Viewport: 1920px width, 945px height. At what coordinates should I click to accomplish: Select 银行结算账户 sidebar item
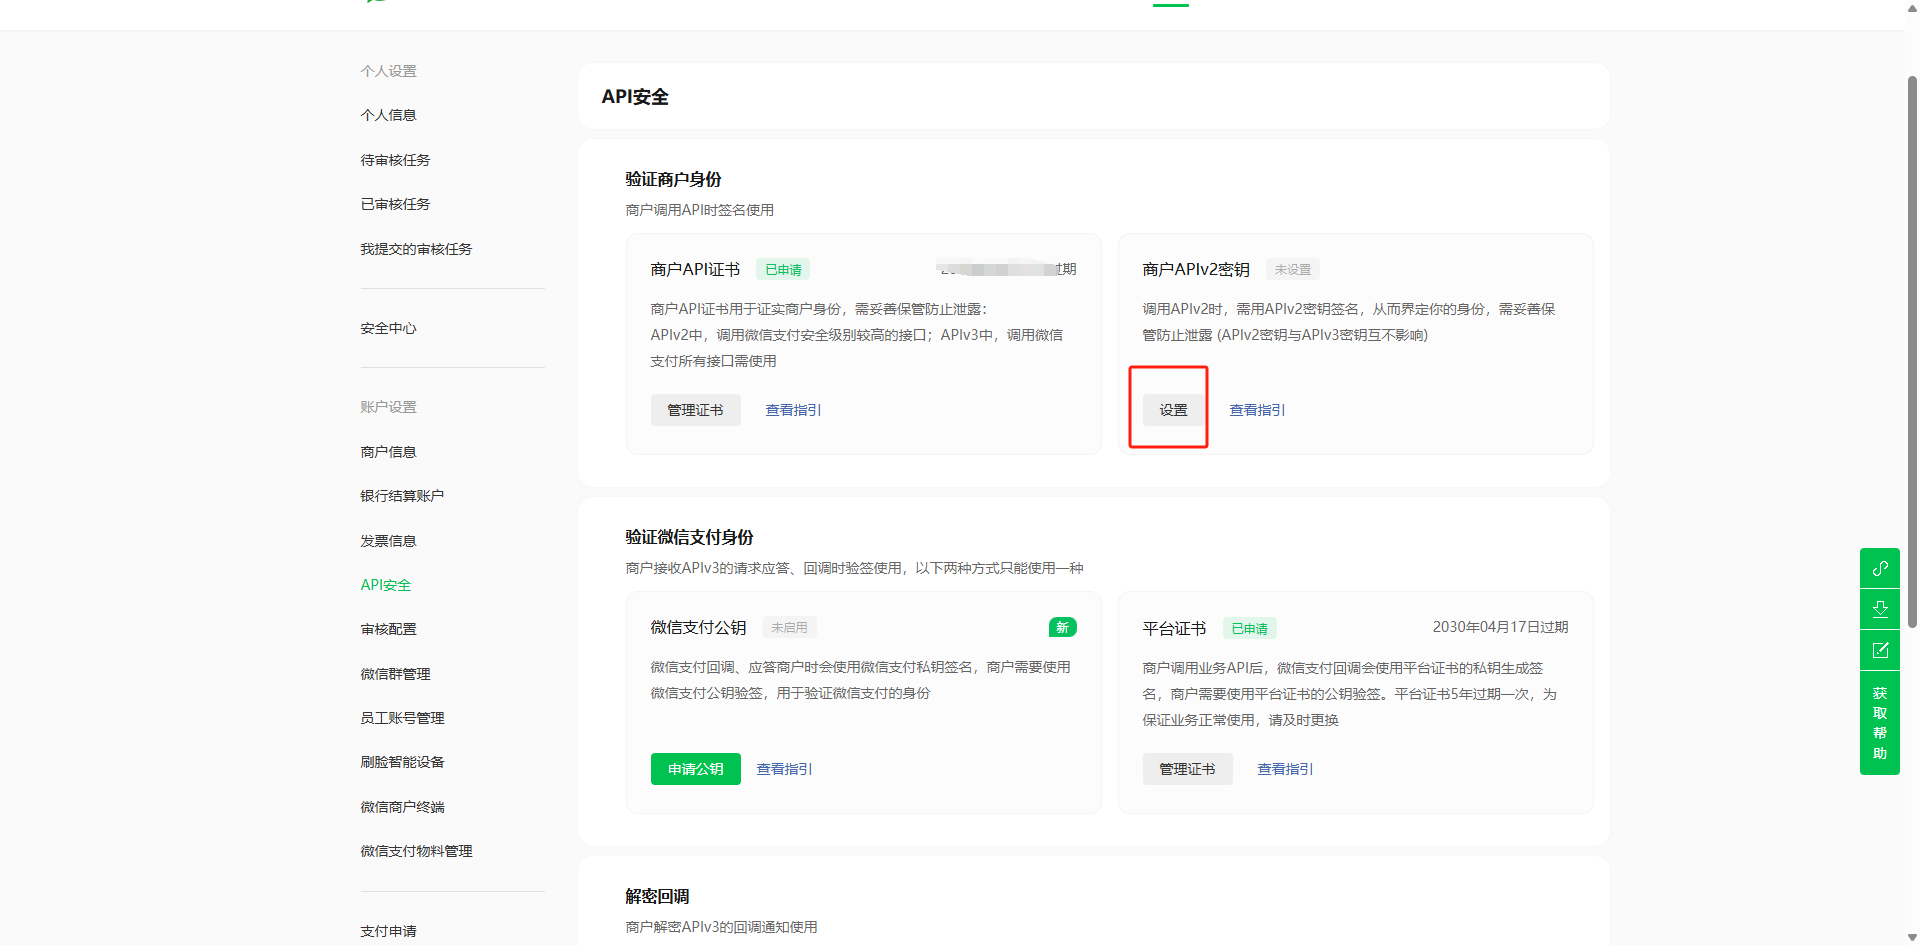(402, 496)
